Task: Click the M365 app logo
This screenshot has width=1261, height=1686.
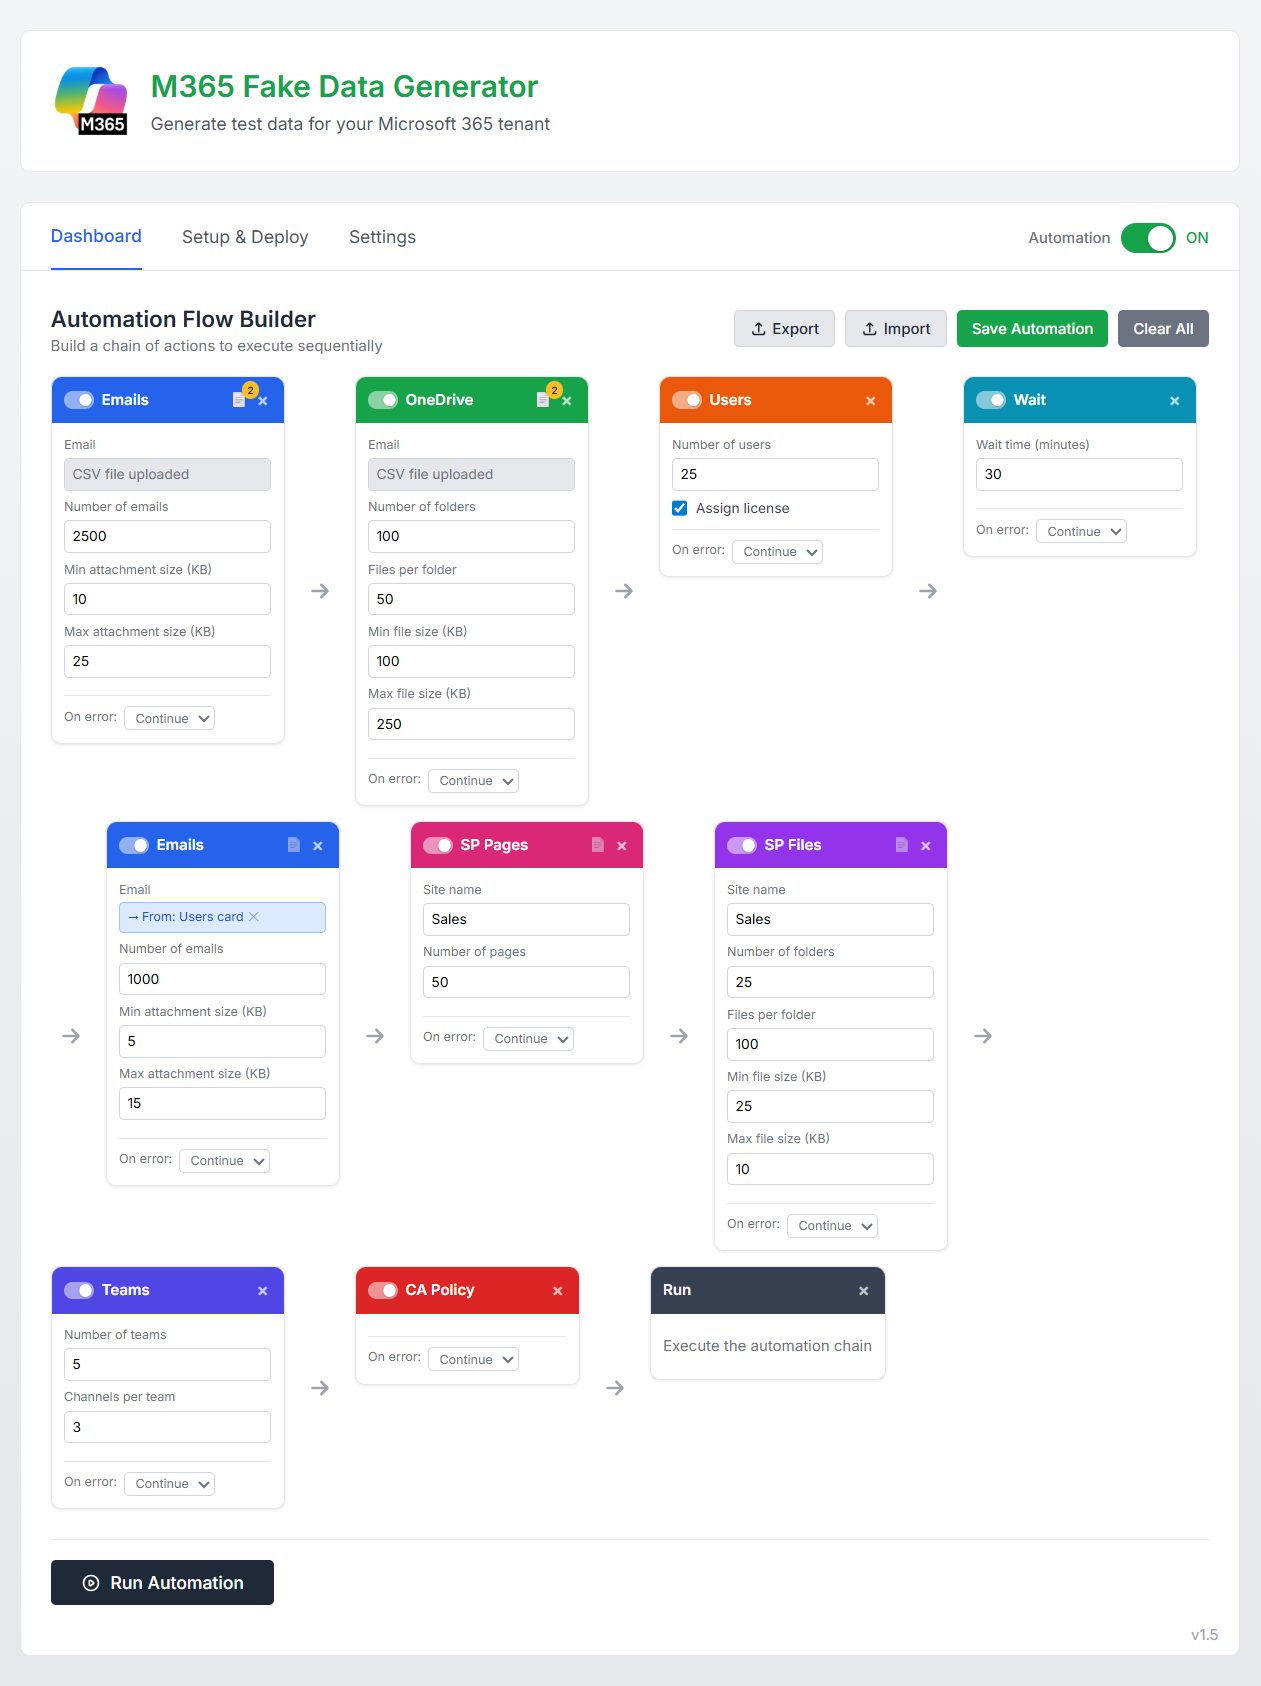Action: point(91,100)
